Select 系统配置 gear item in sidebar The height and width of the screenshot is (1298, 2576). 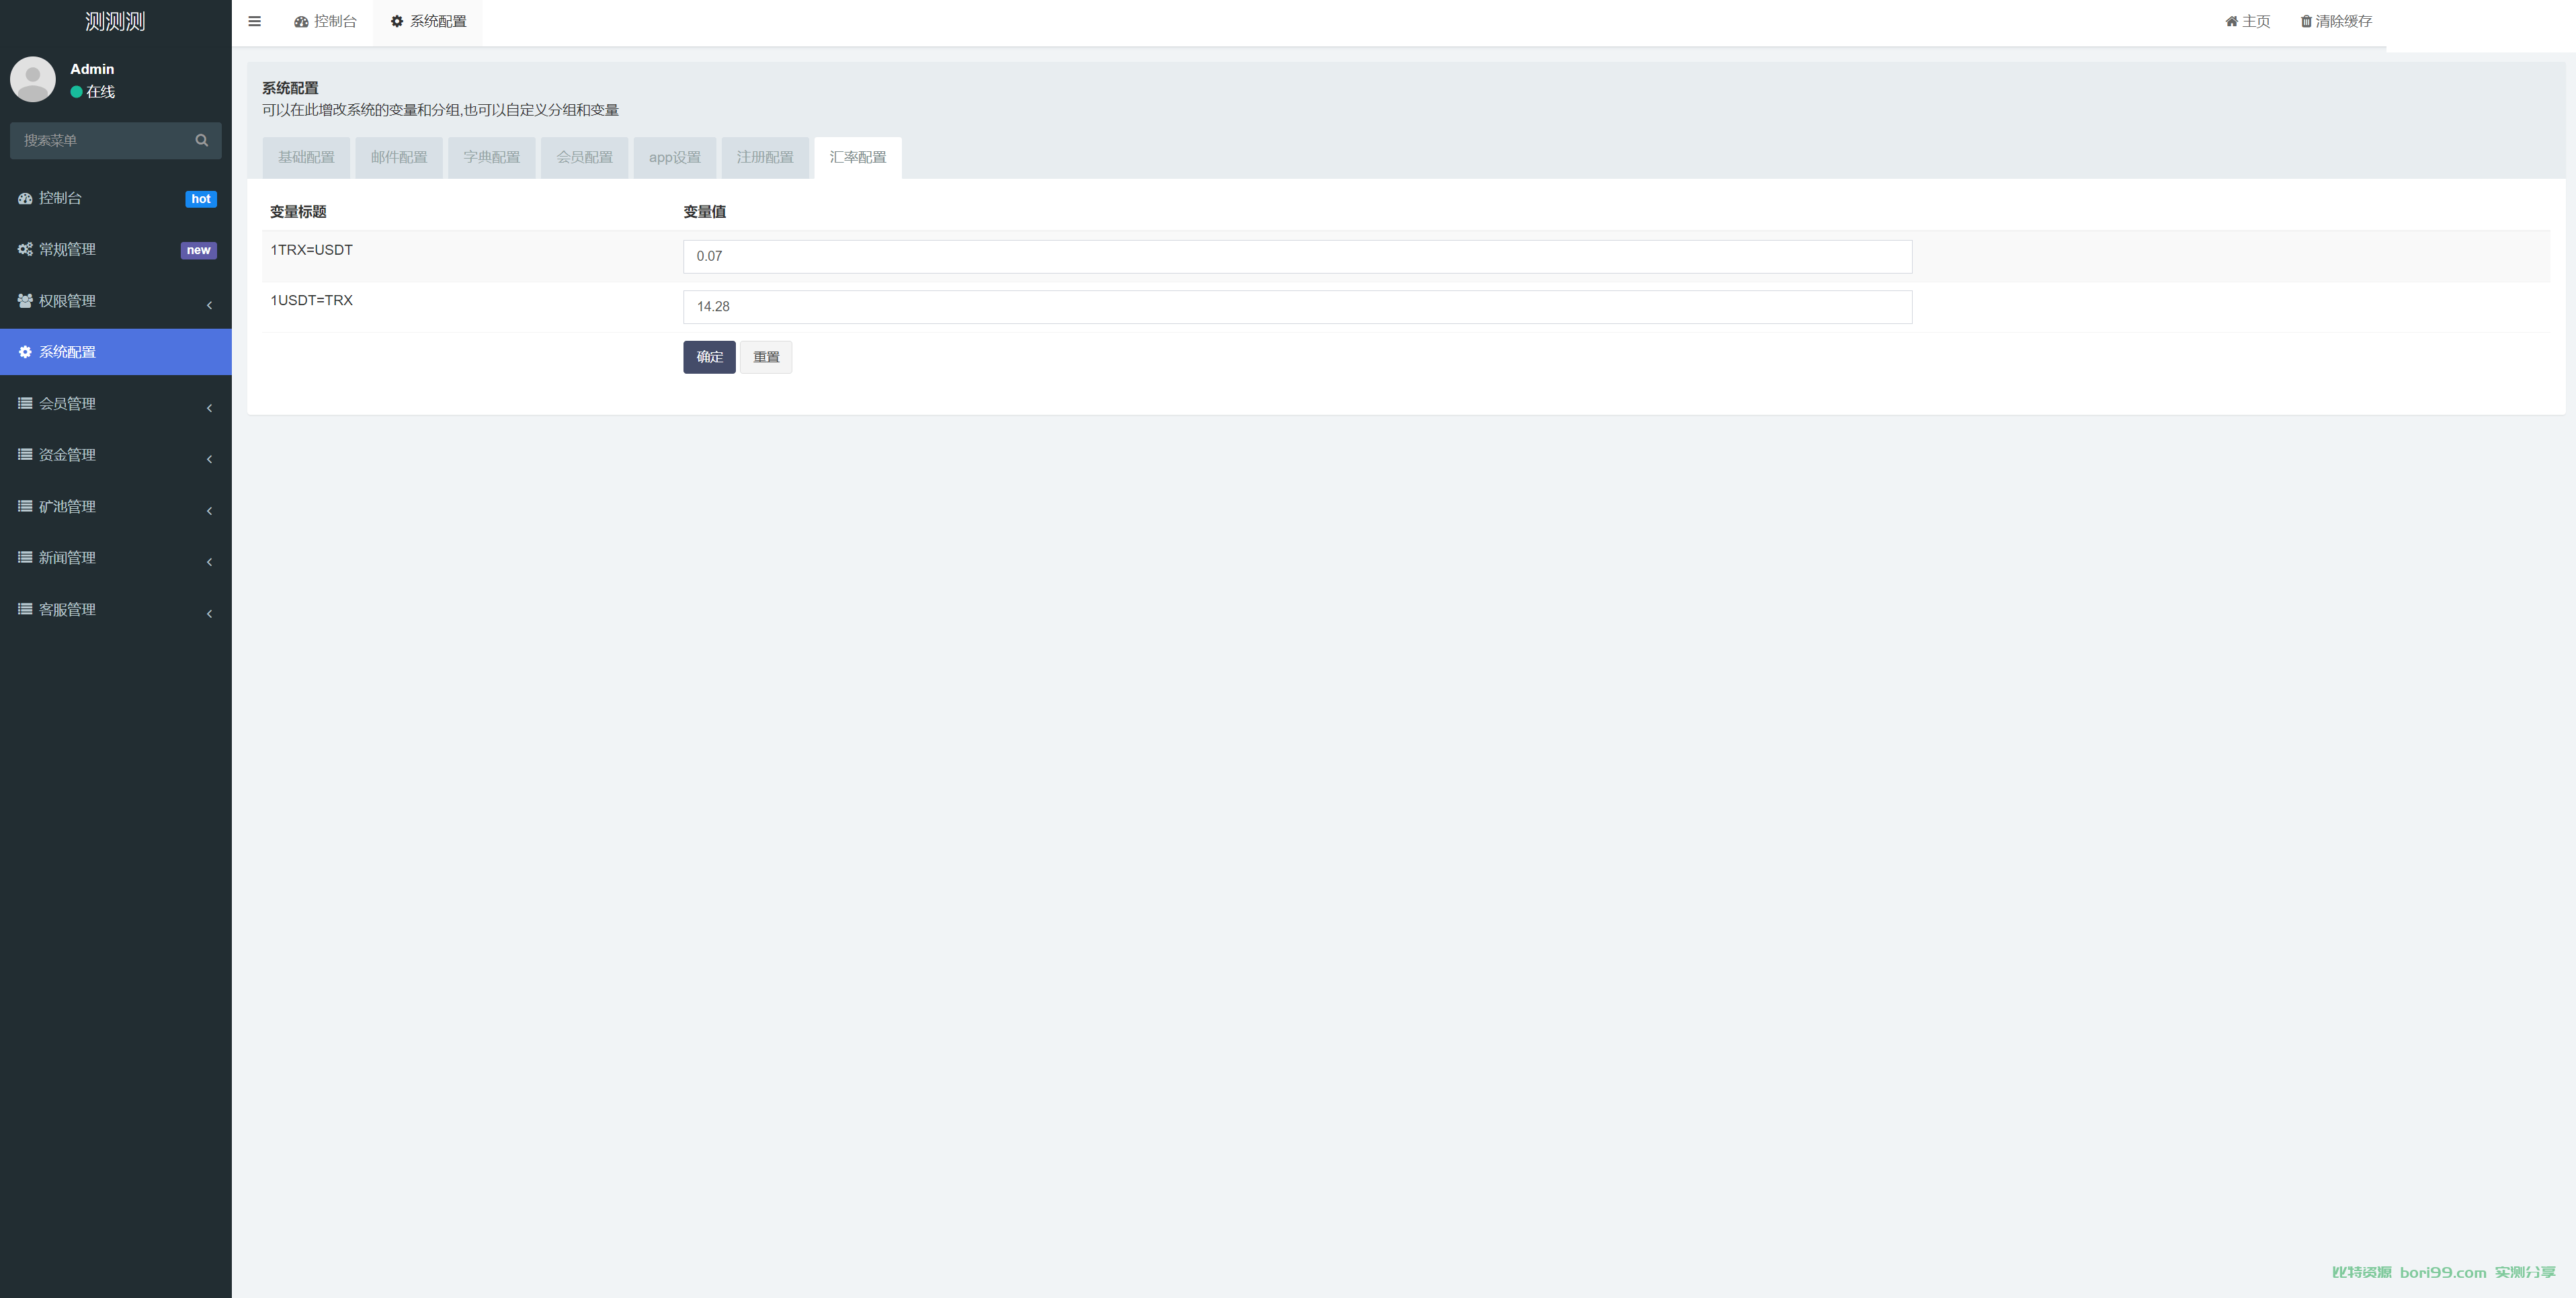pos(67,352)
